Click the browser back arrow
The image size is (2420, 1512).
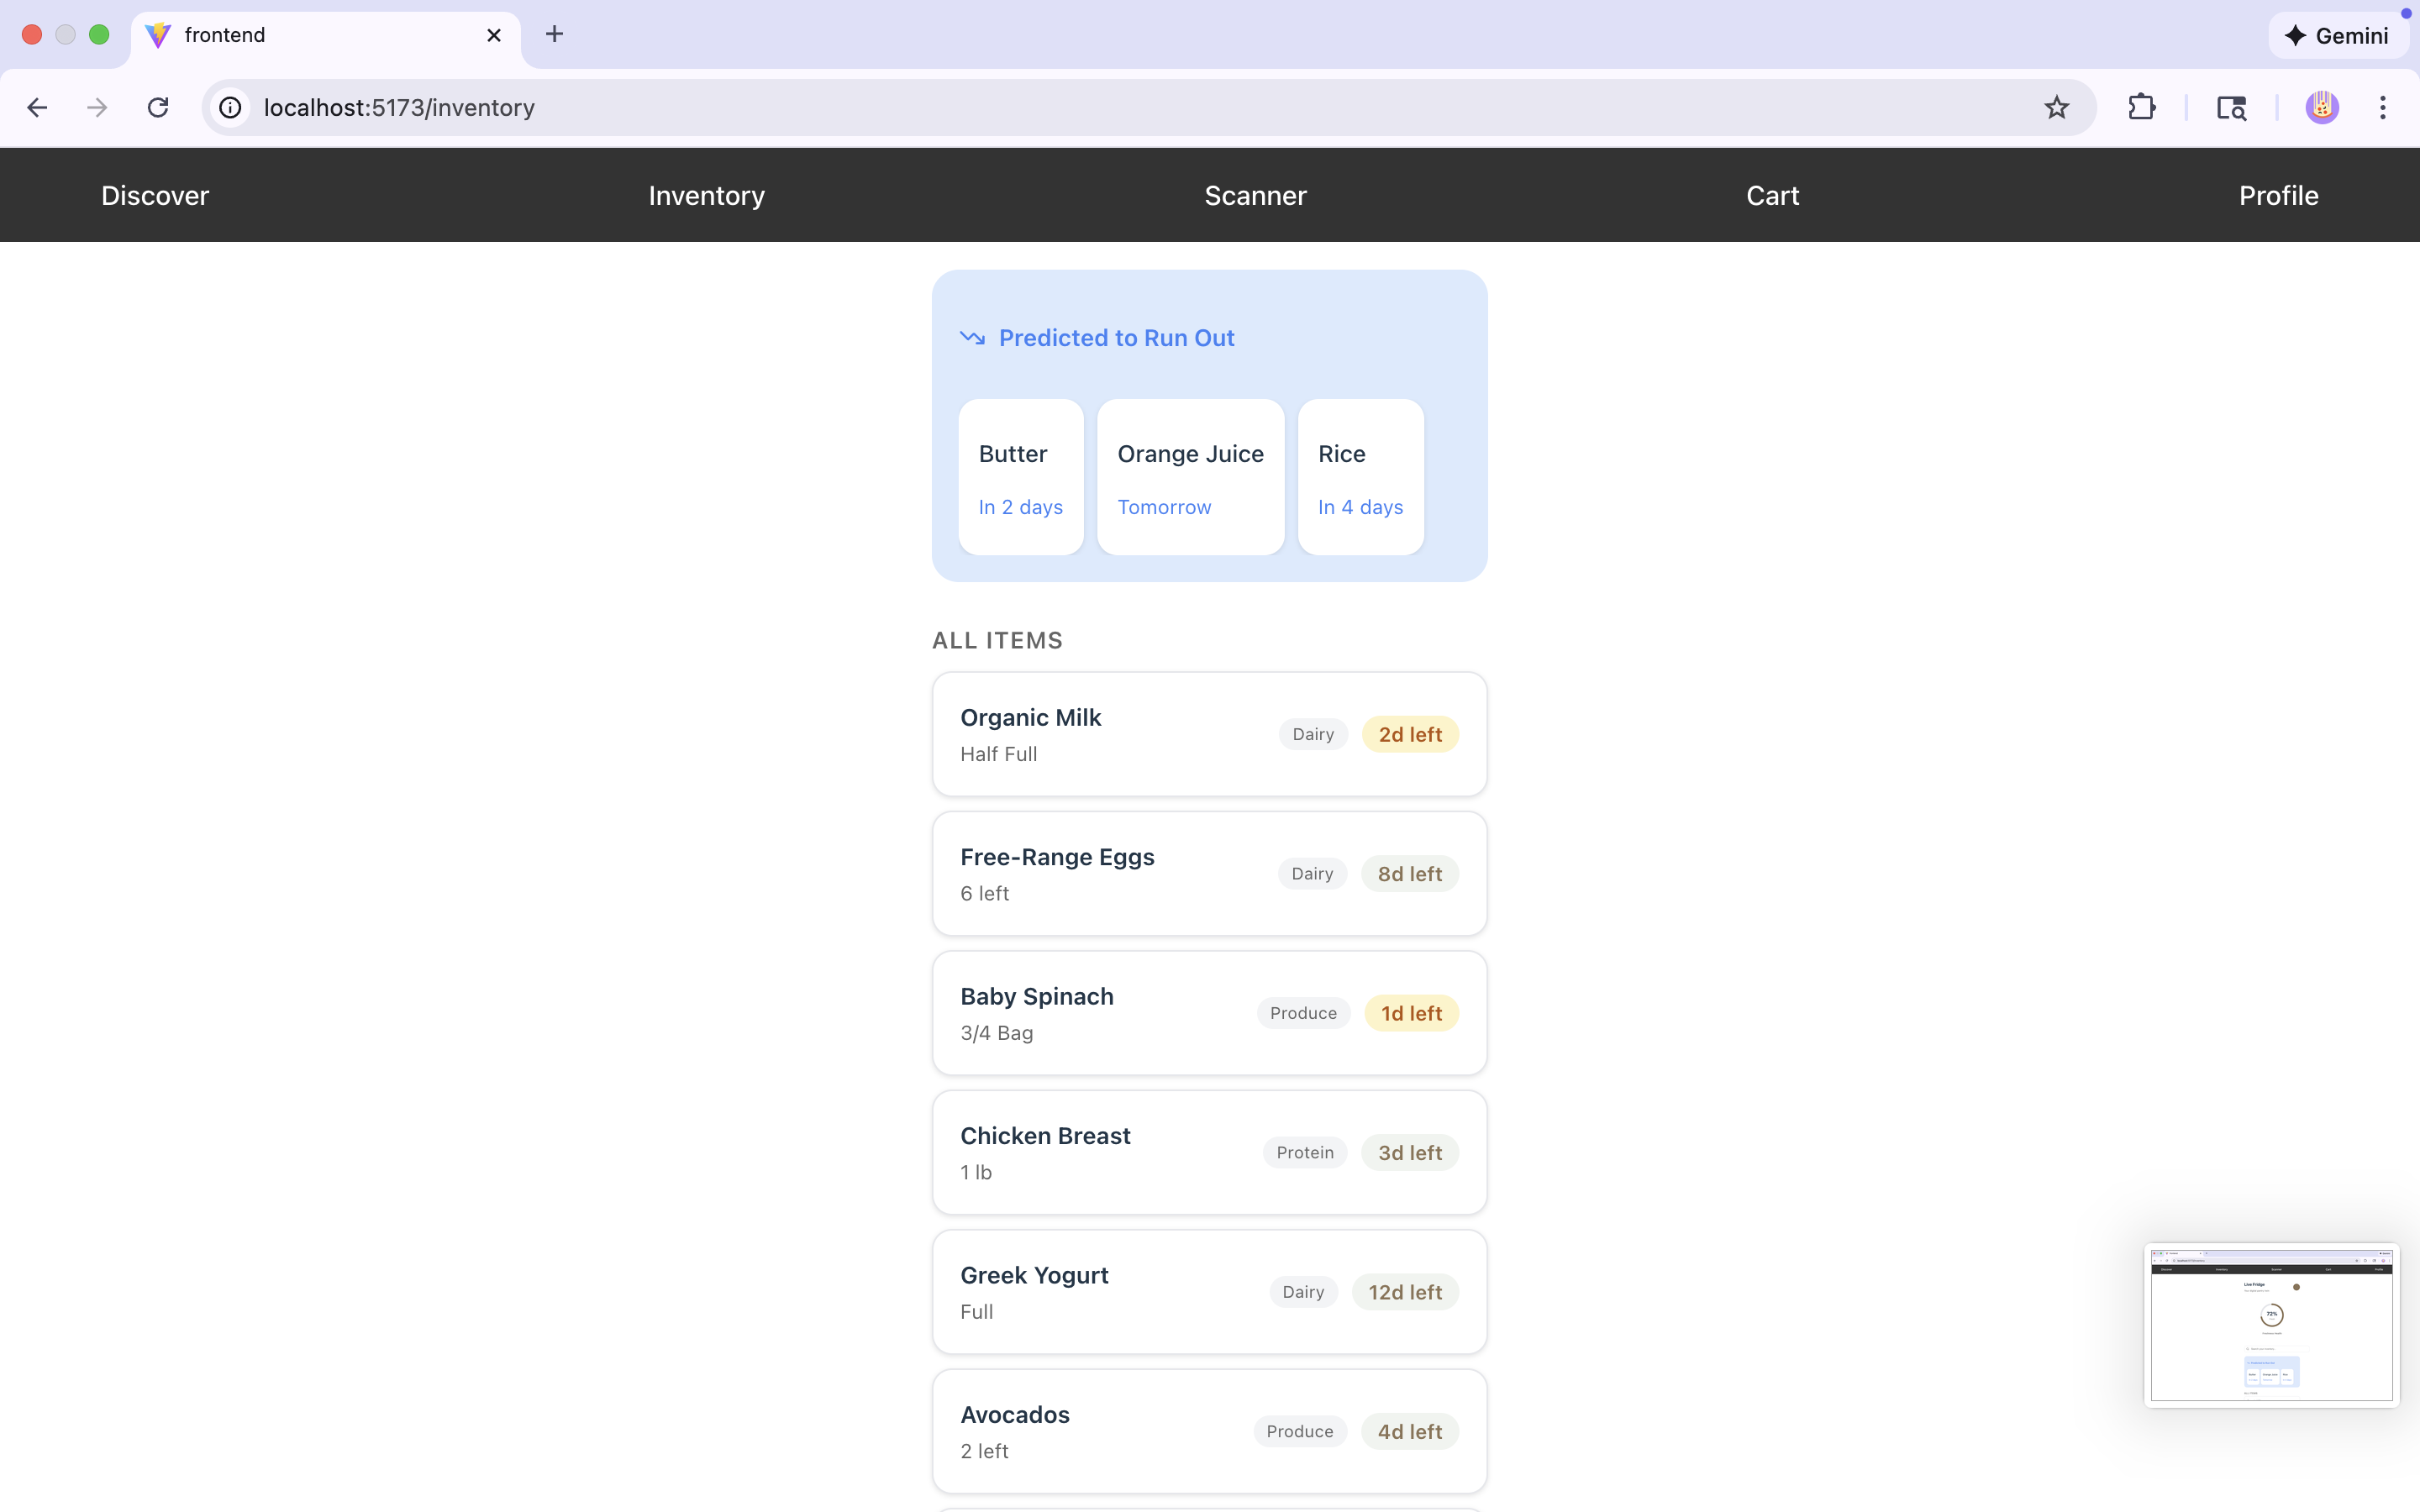pyautogui.click(x=37, y=107)
